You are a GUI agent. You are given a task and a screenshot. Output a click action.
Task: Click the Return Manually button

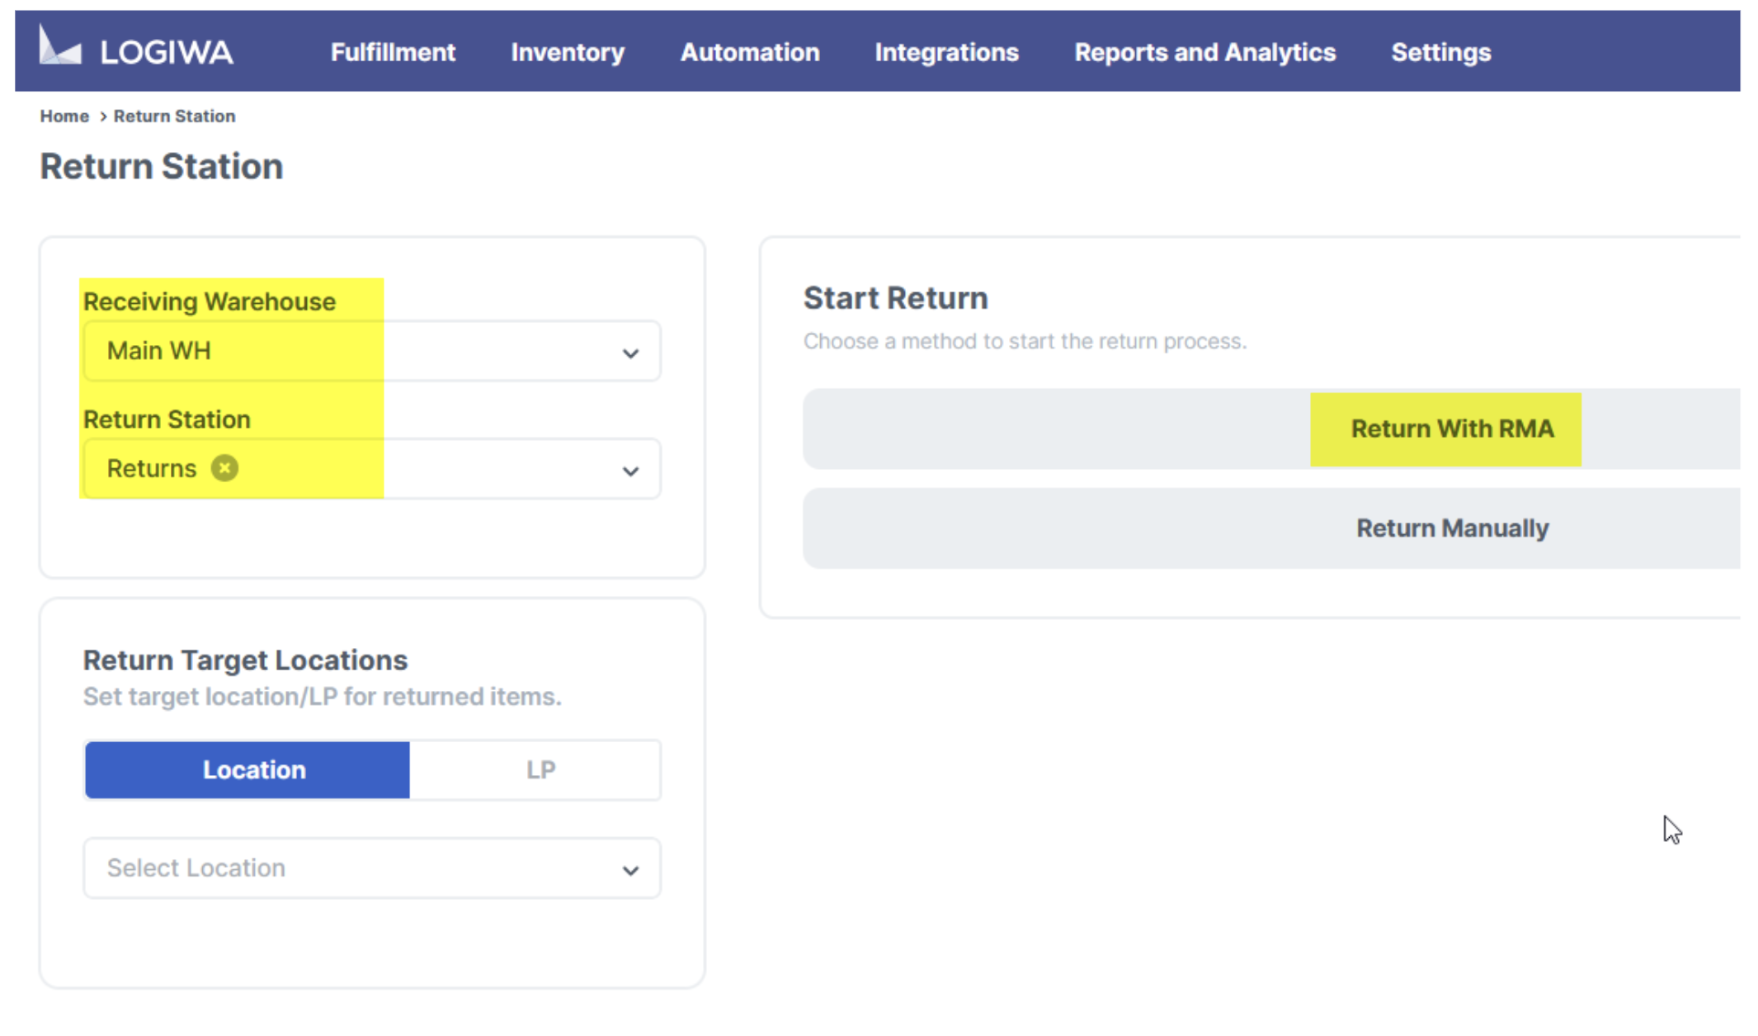click(1452, 528)
